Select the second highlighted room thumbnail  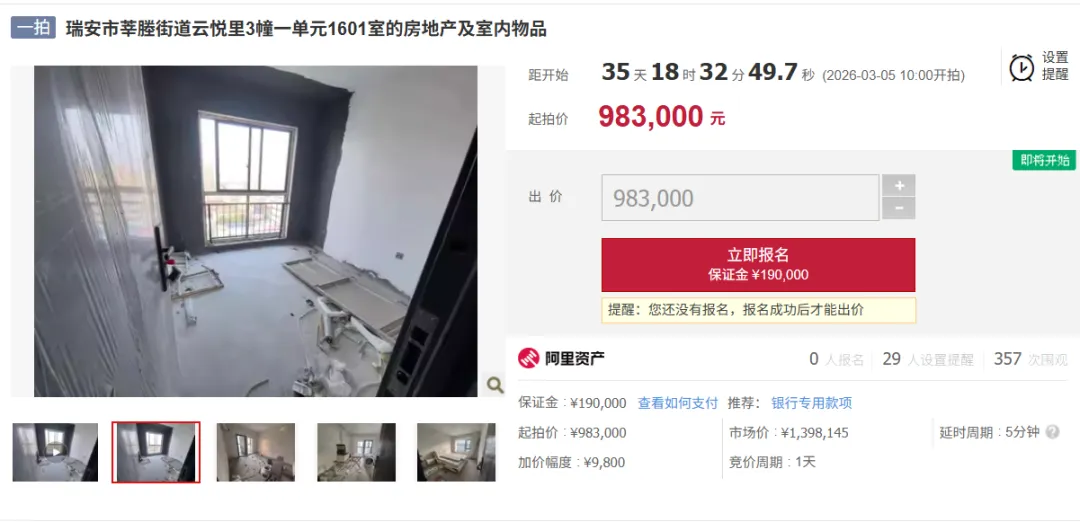[x=156, y=452]
